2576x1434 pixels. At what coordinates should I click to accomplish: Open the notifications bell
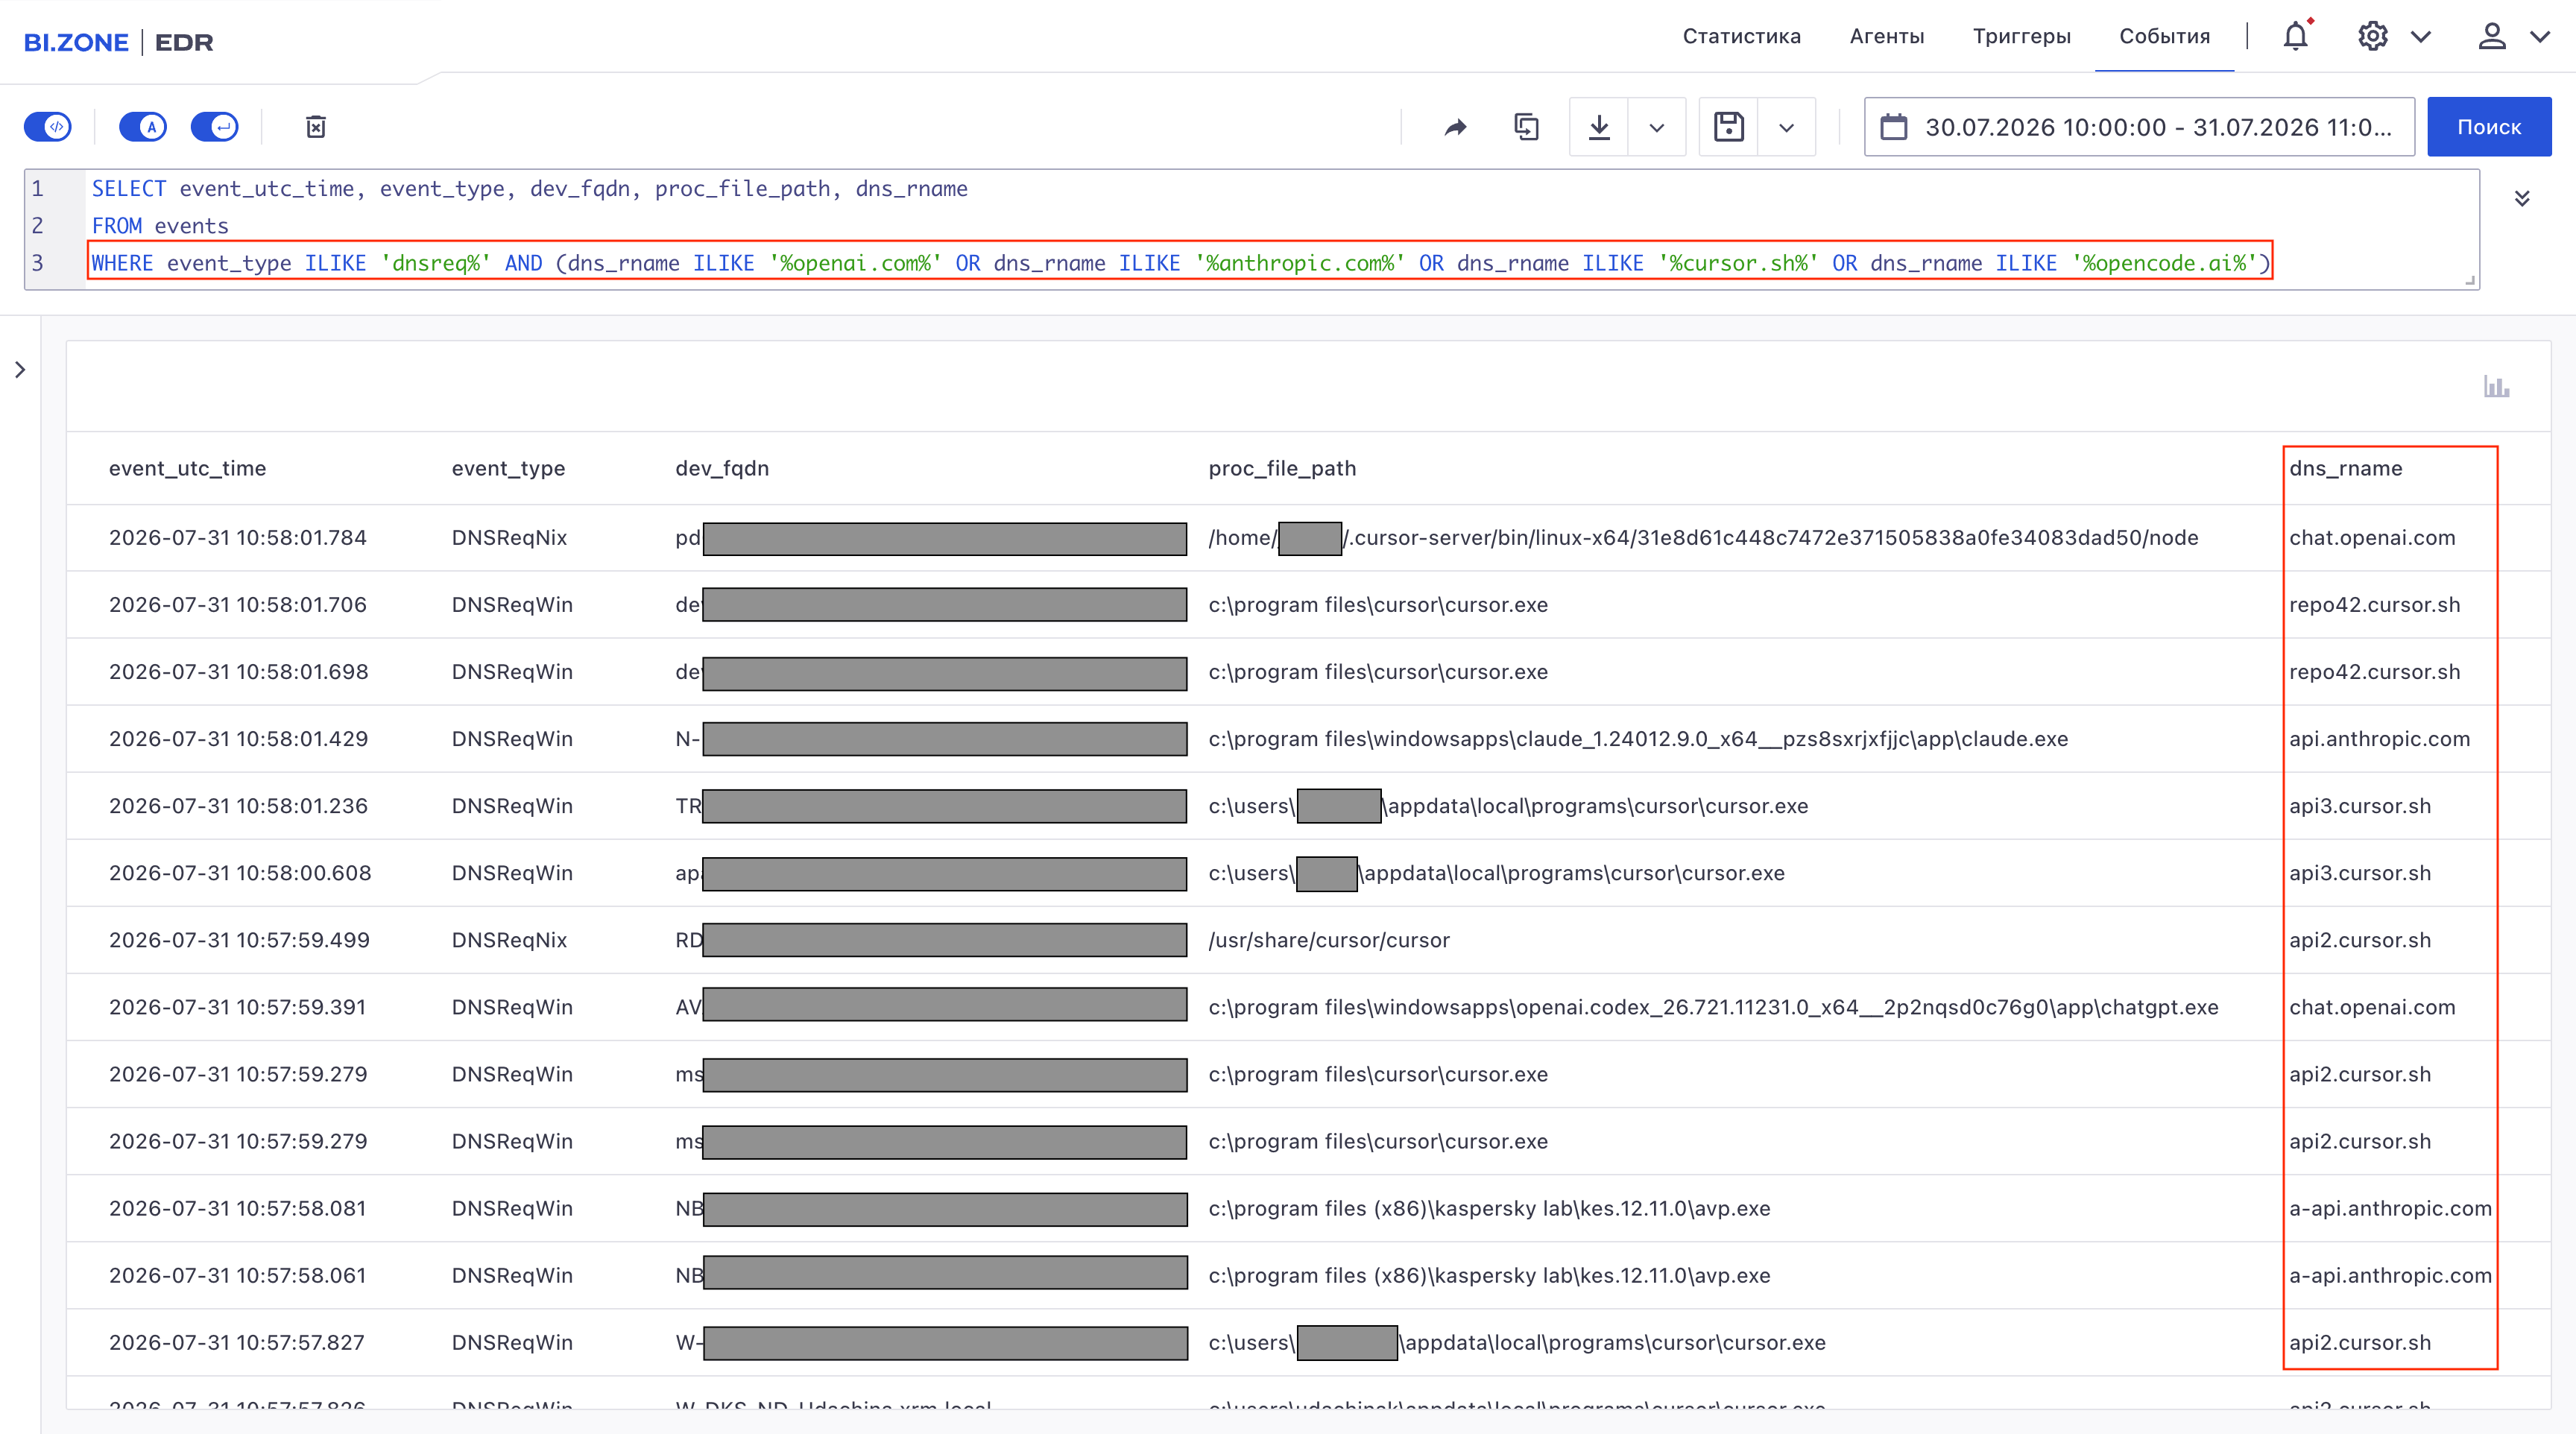point(2296,36)
